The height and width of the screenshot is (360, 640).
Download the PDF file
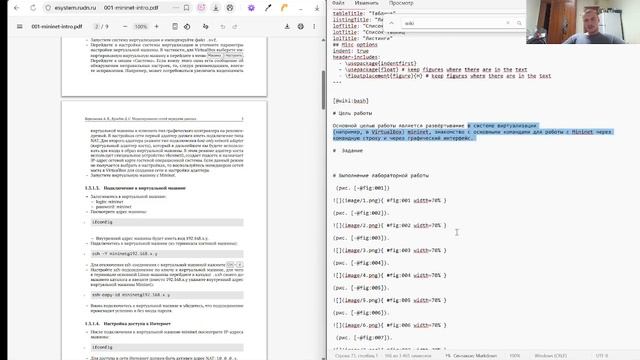(x=287, y=27)
